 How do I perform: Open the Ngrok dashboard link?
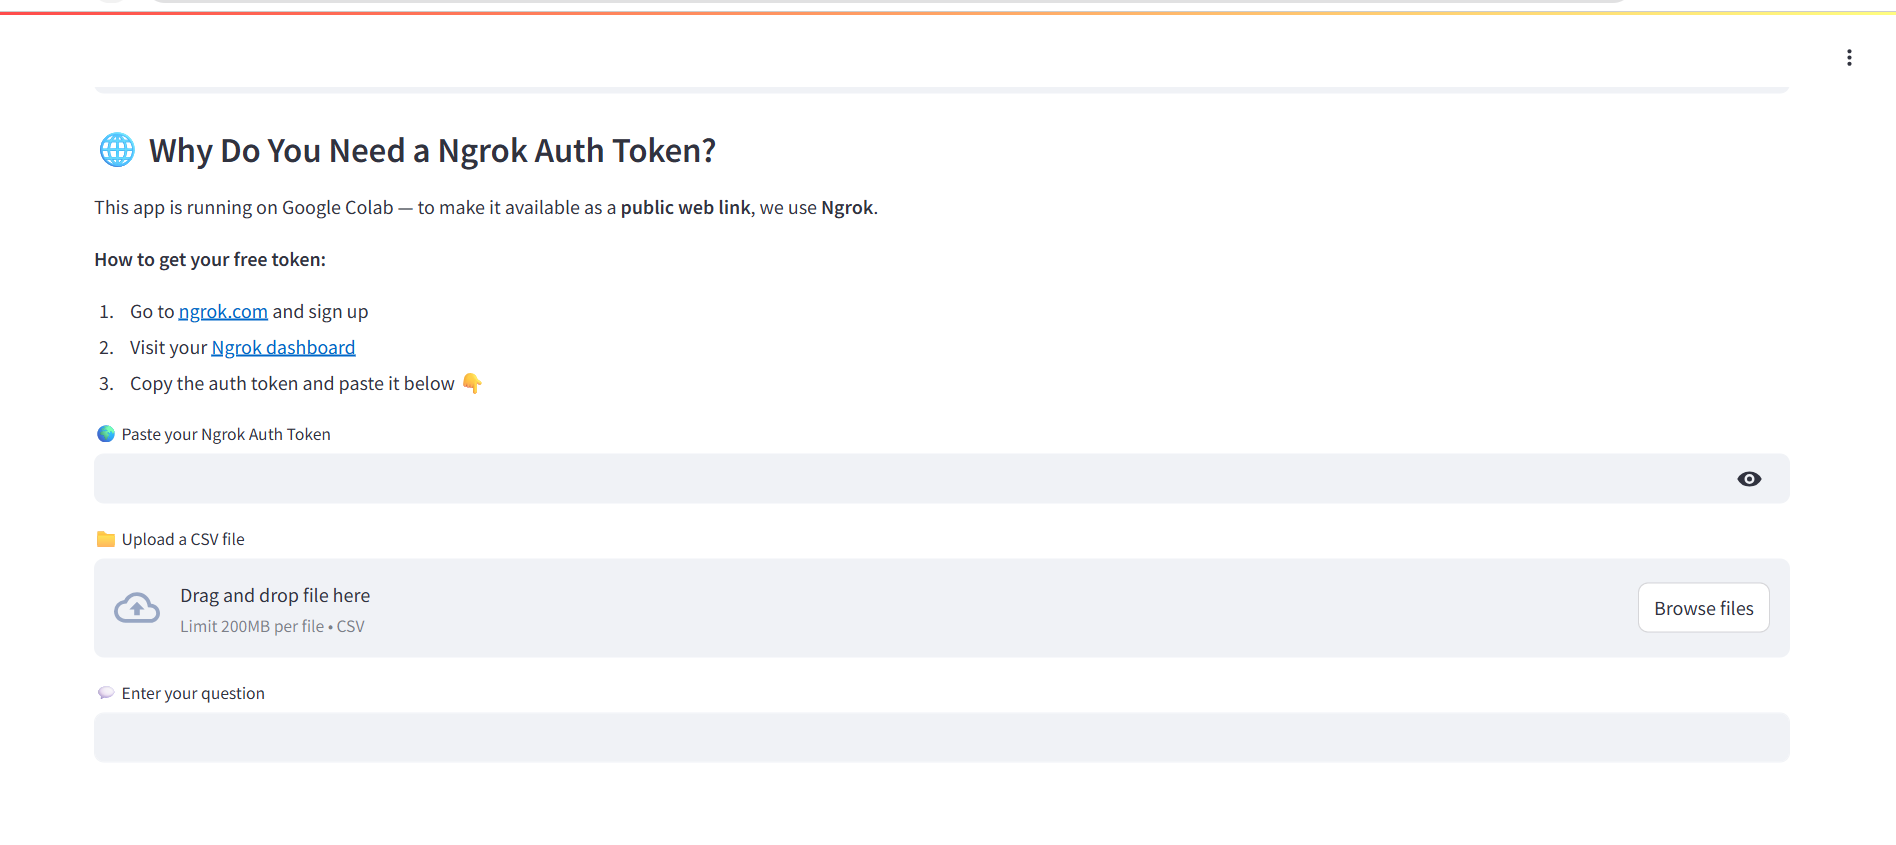[x=283, y=348]
